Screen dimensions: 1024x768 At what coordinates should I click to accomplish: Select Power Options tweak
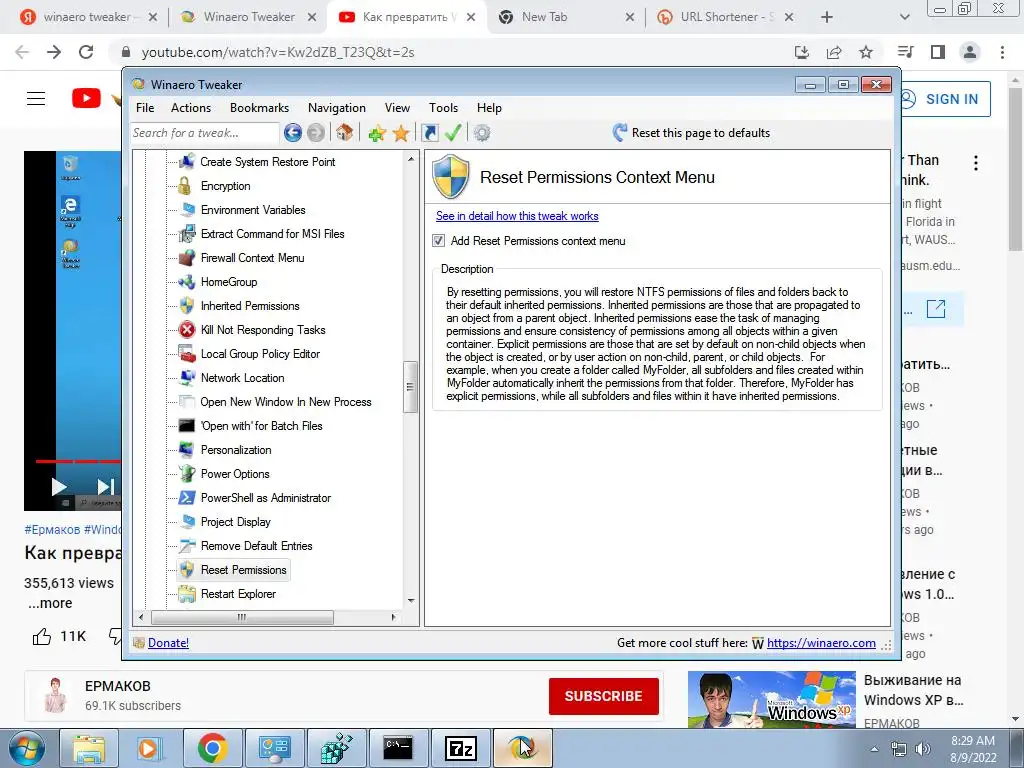pyautogui.click(x=235, y=474)
